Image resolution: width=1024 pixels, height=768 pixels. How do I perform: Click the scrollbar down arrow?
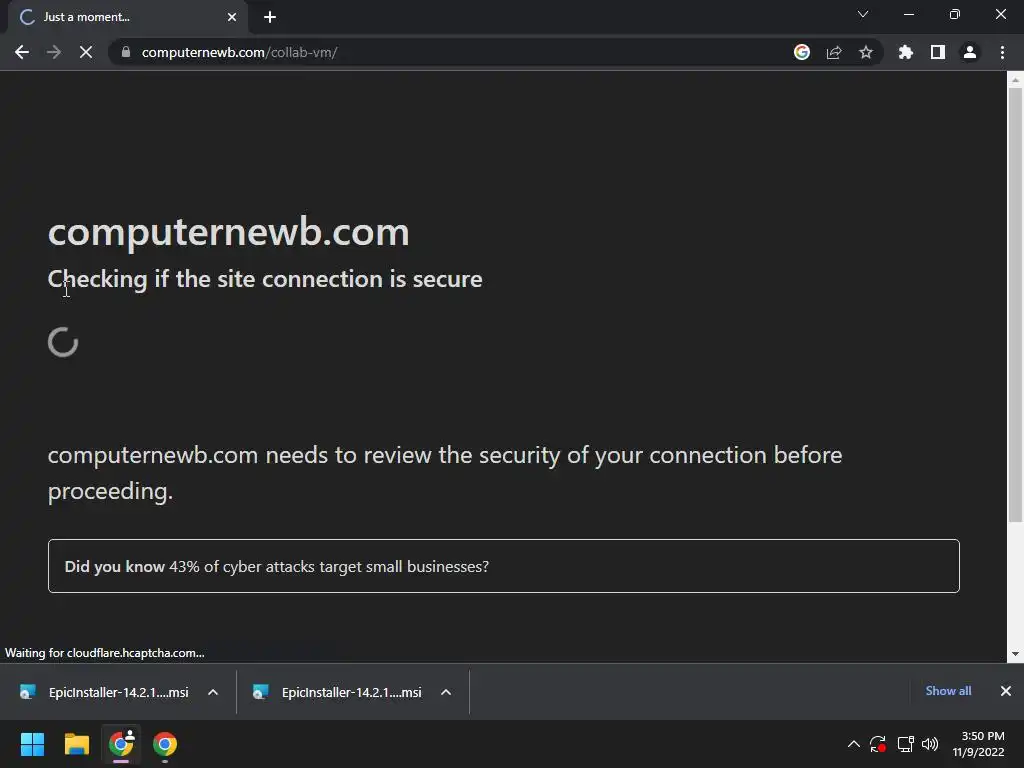(1015, 654)
